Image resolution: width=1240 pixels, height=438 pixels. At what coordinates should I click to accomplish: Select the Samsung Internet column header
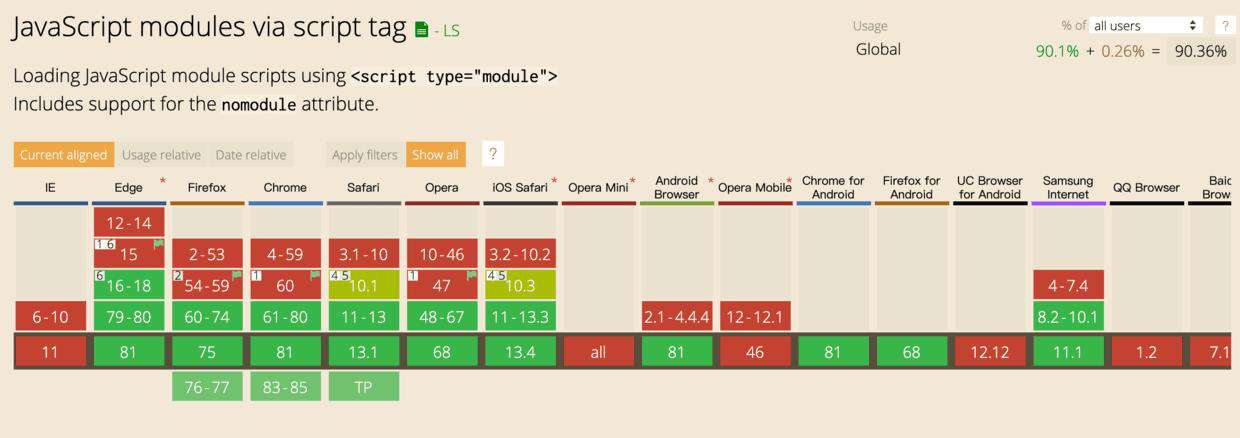pos(1068,187)
